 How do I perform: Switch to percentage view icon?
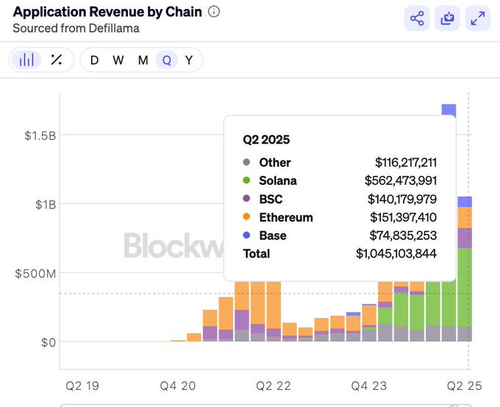point(56,60)
